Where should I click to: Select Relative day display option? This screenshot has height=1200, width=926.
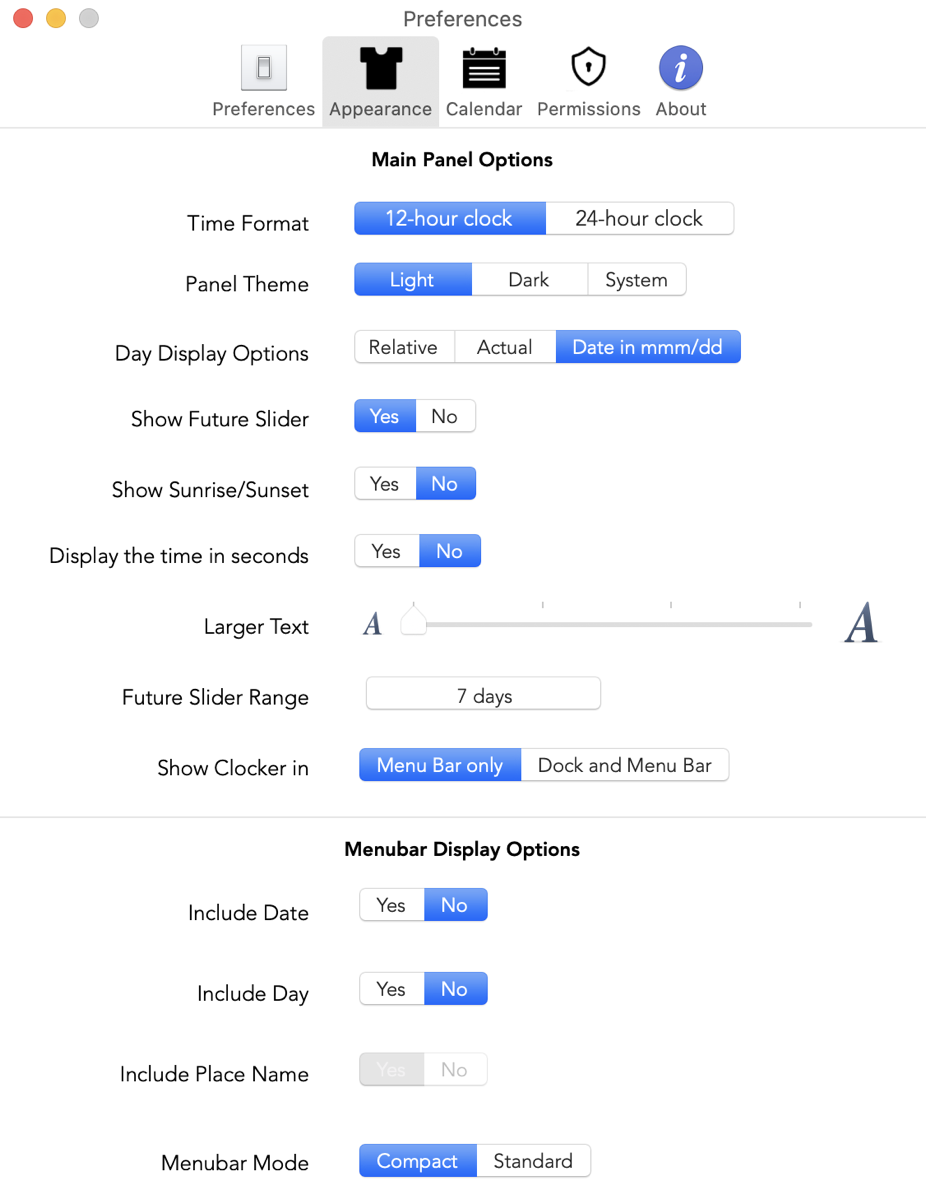(x=403, y=347)
